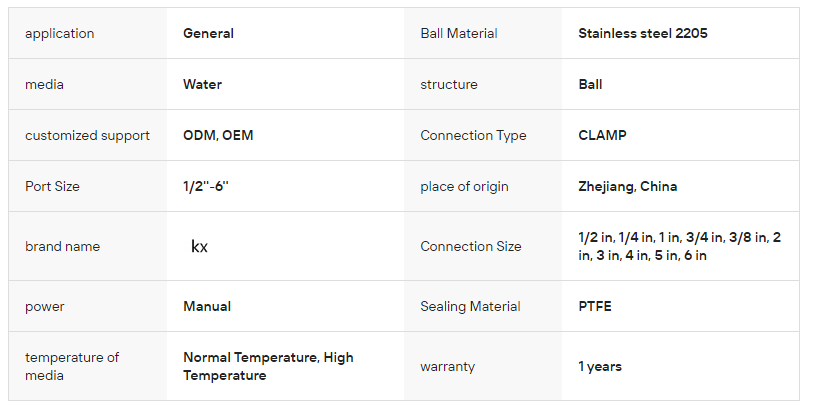This screenshot has height=417, width=818.
Task: Click the 'Port Size' label
Action: (52, 187)
